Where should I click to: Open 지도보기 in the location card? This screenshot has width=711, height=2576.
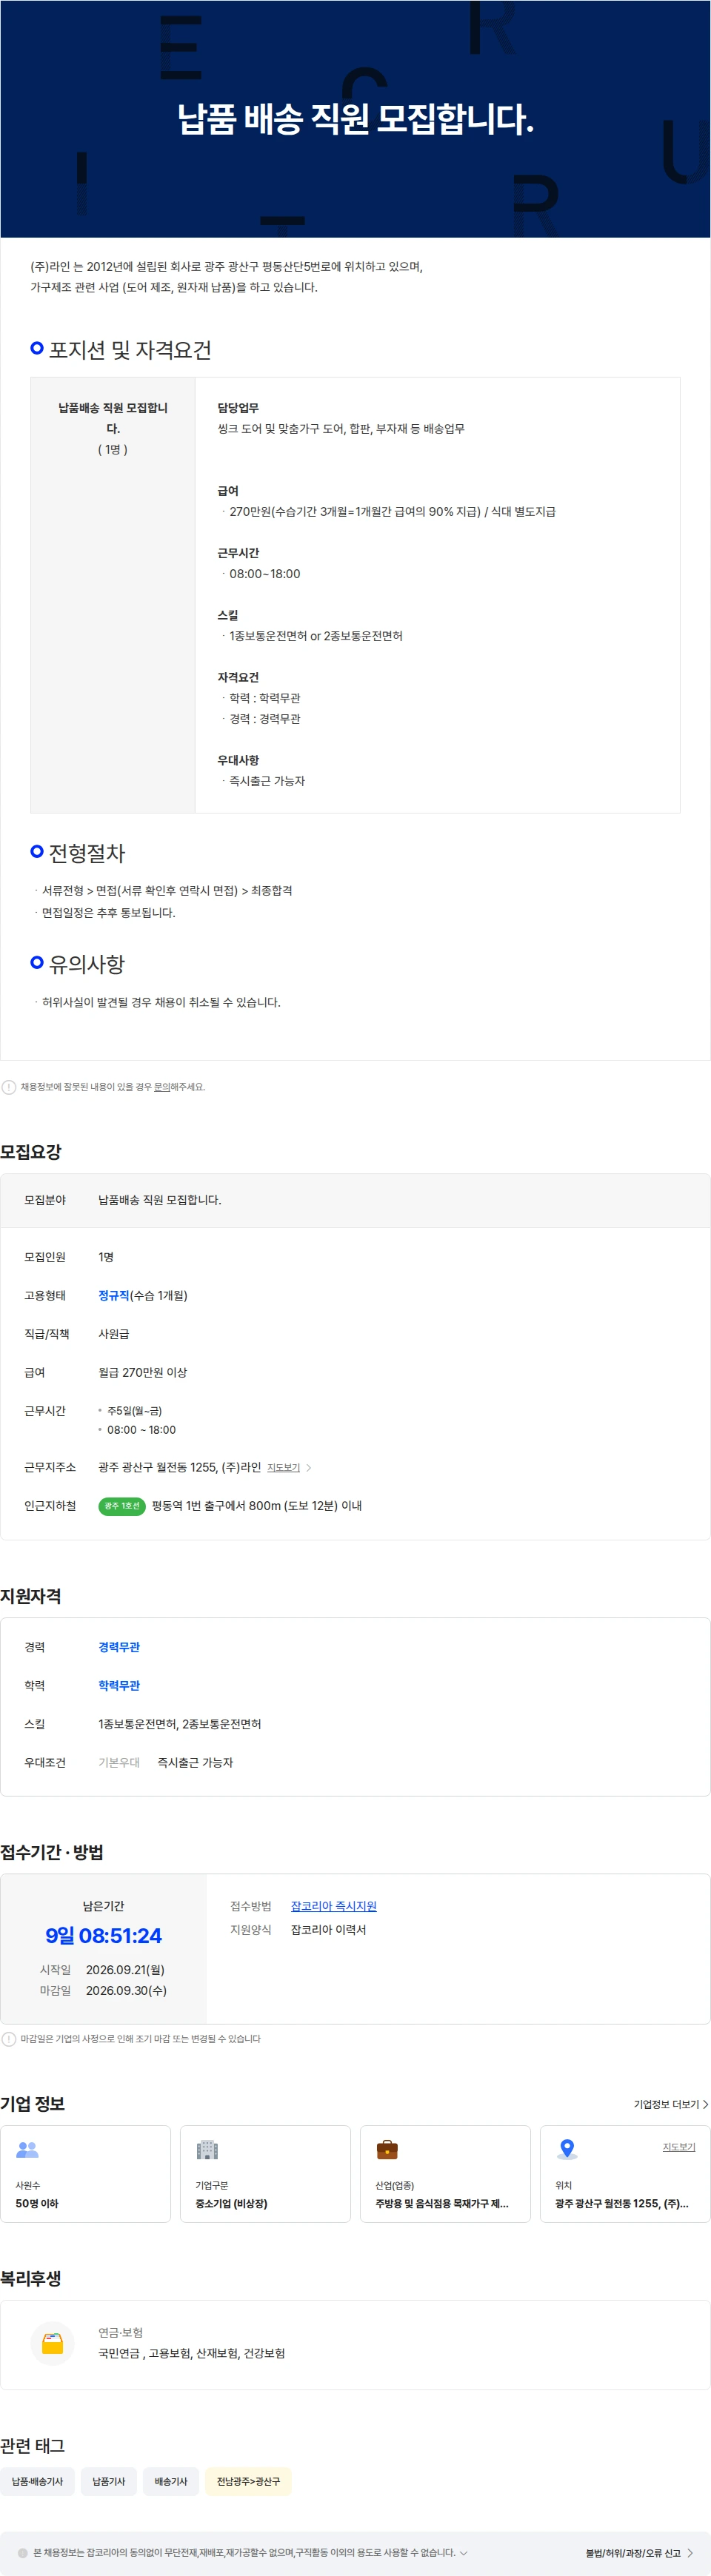679,2147
